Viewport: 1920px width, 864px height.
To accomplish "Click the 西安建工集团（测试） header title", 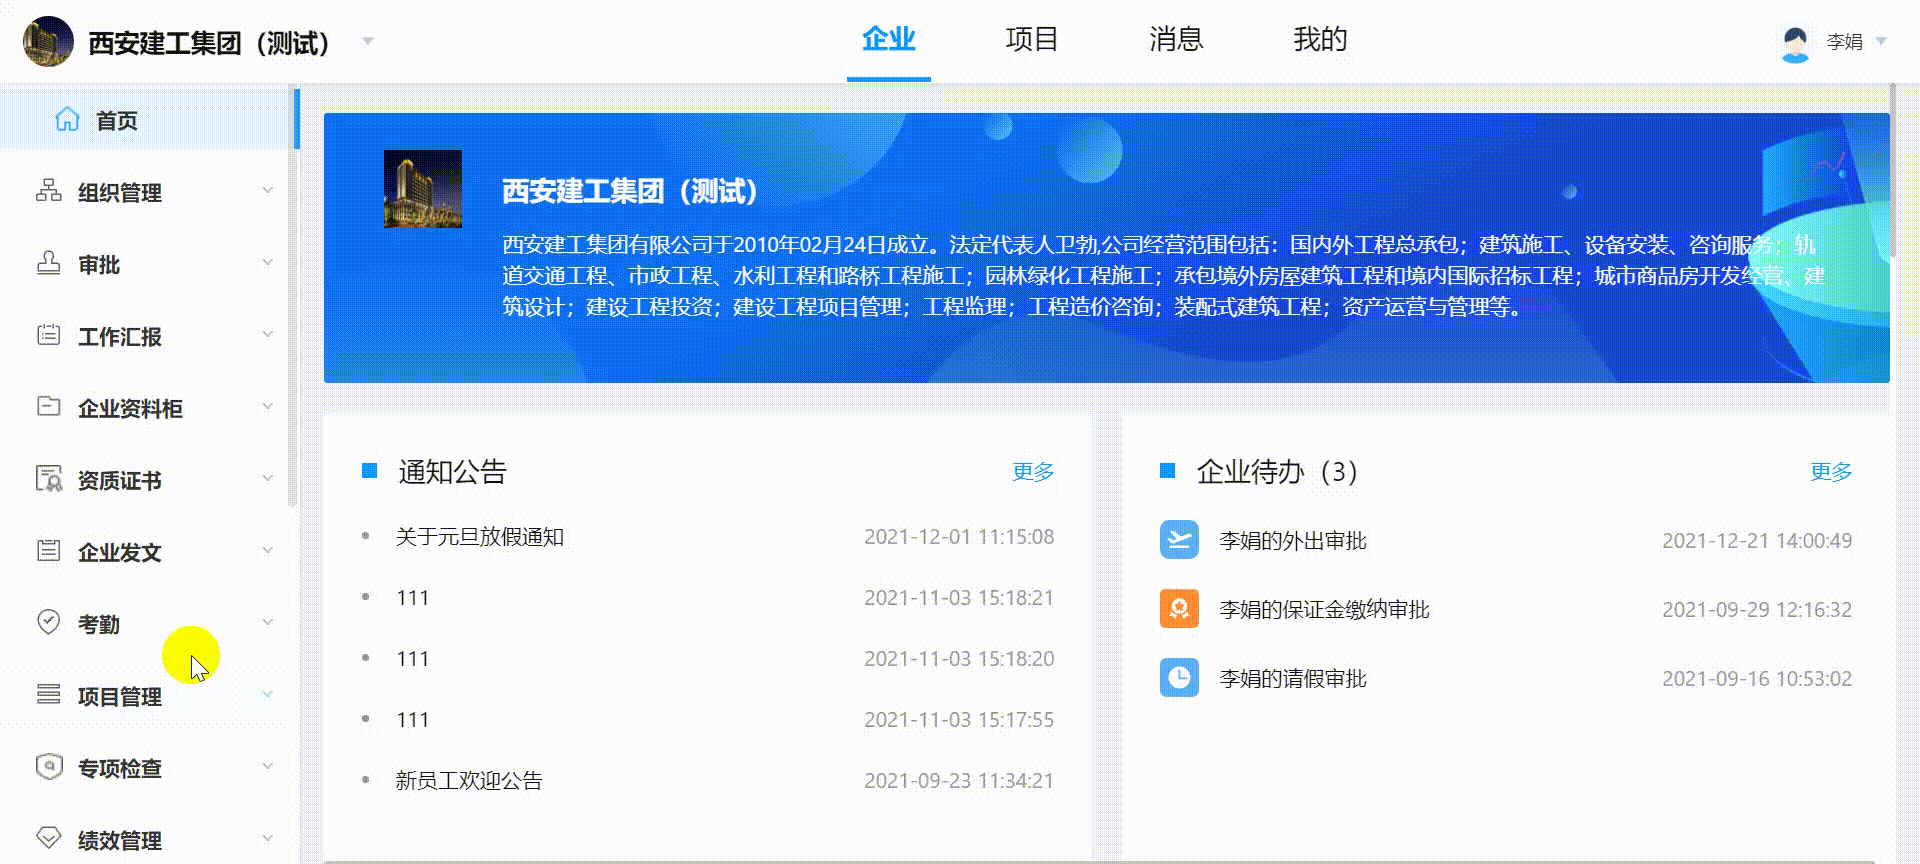I will [208, 43].
